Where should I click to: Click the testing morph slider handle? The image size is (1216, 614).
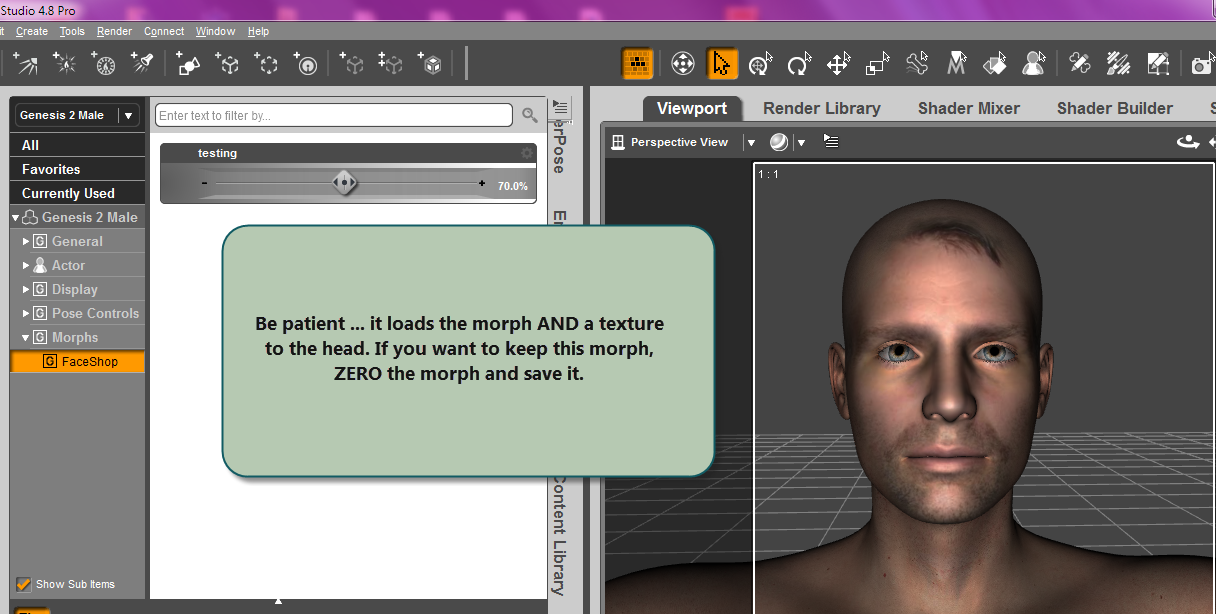pos(344,182)
